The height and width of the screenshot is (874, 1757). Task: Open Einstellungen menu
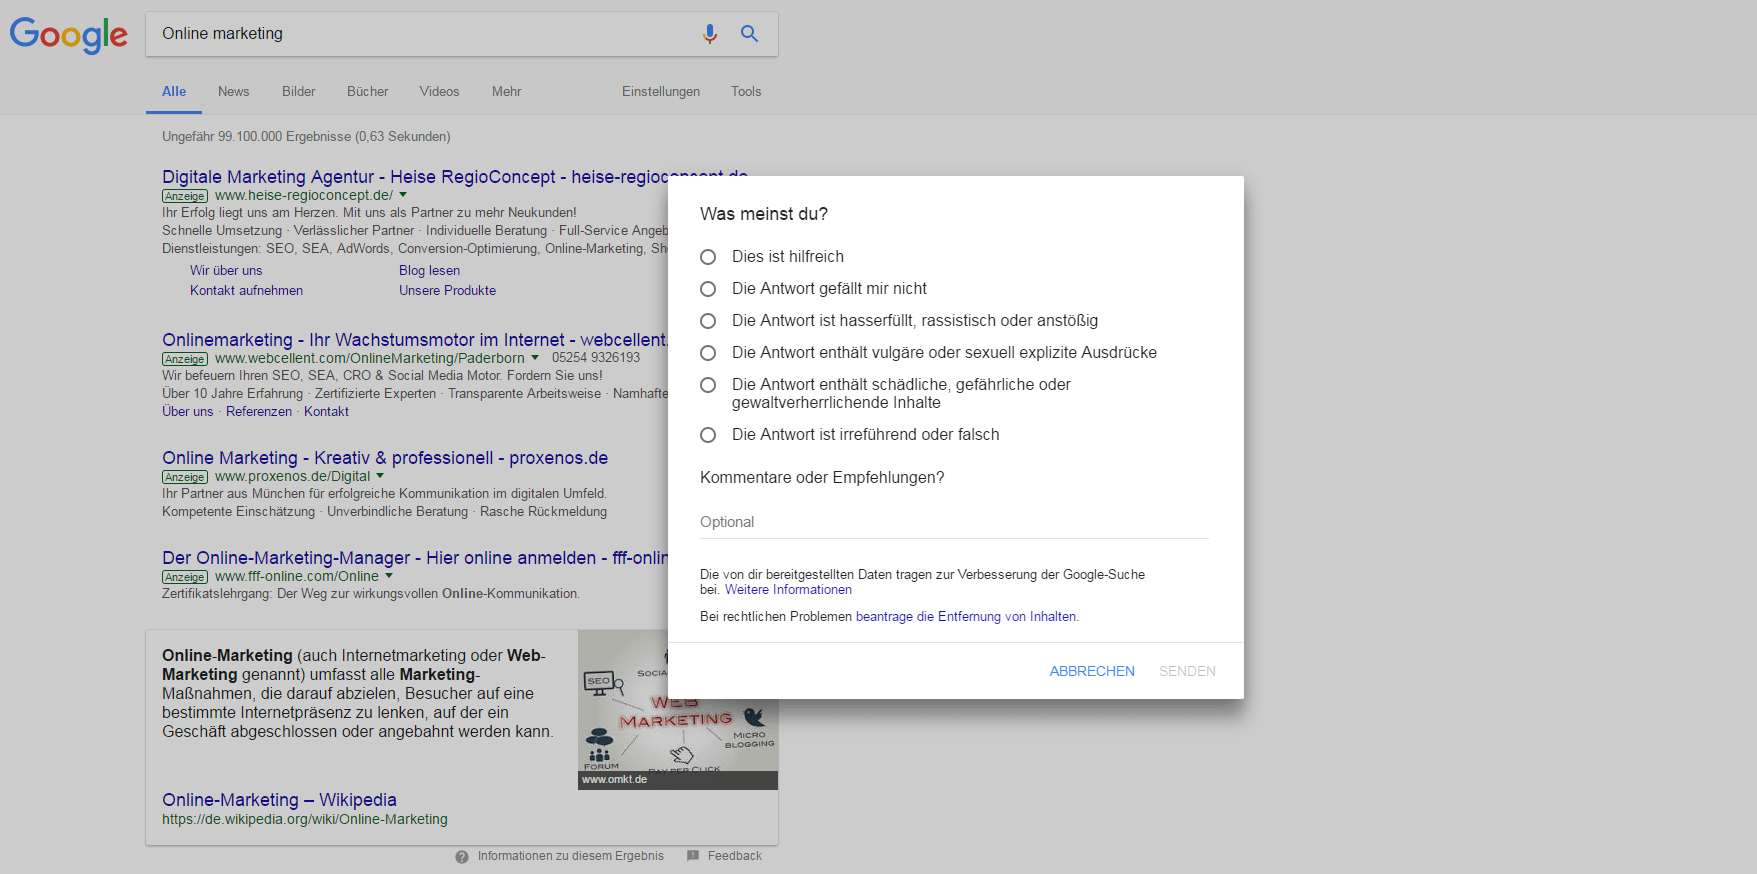661,91
